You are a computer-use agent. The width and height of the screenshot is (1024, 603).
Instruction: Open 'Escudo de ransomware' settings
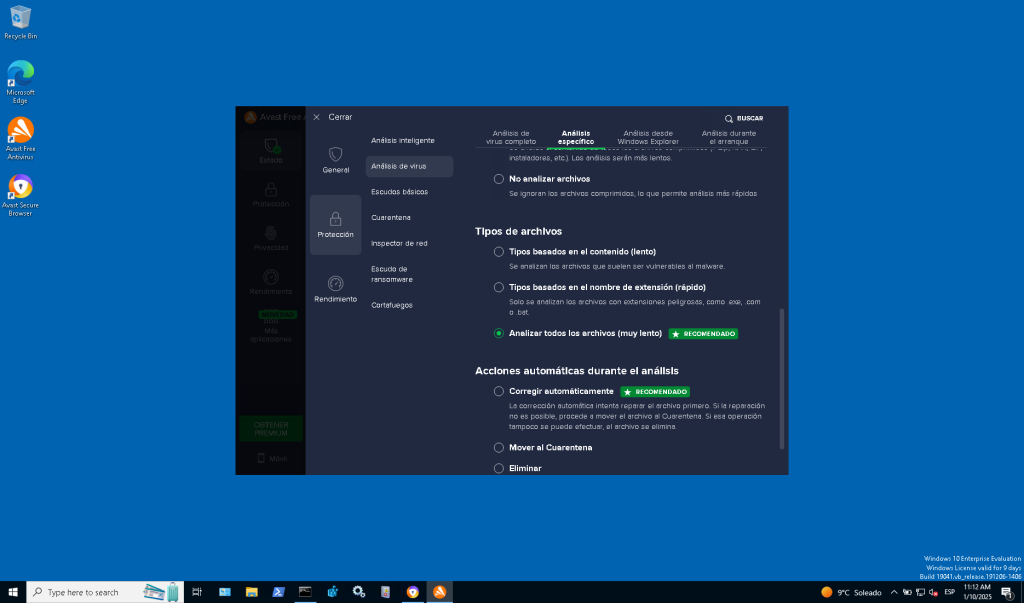click(392, 274)
